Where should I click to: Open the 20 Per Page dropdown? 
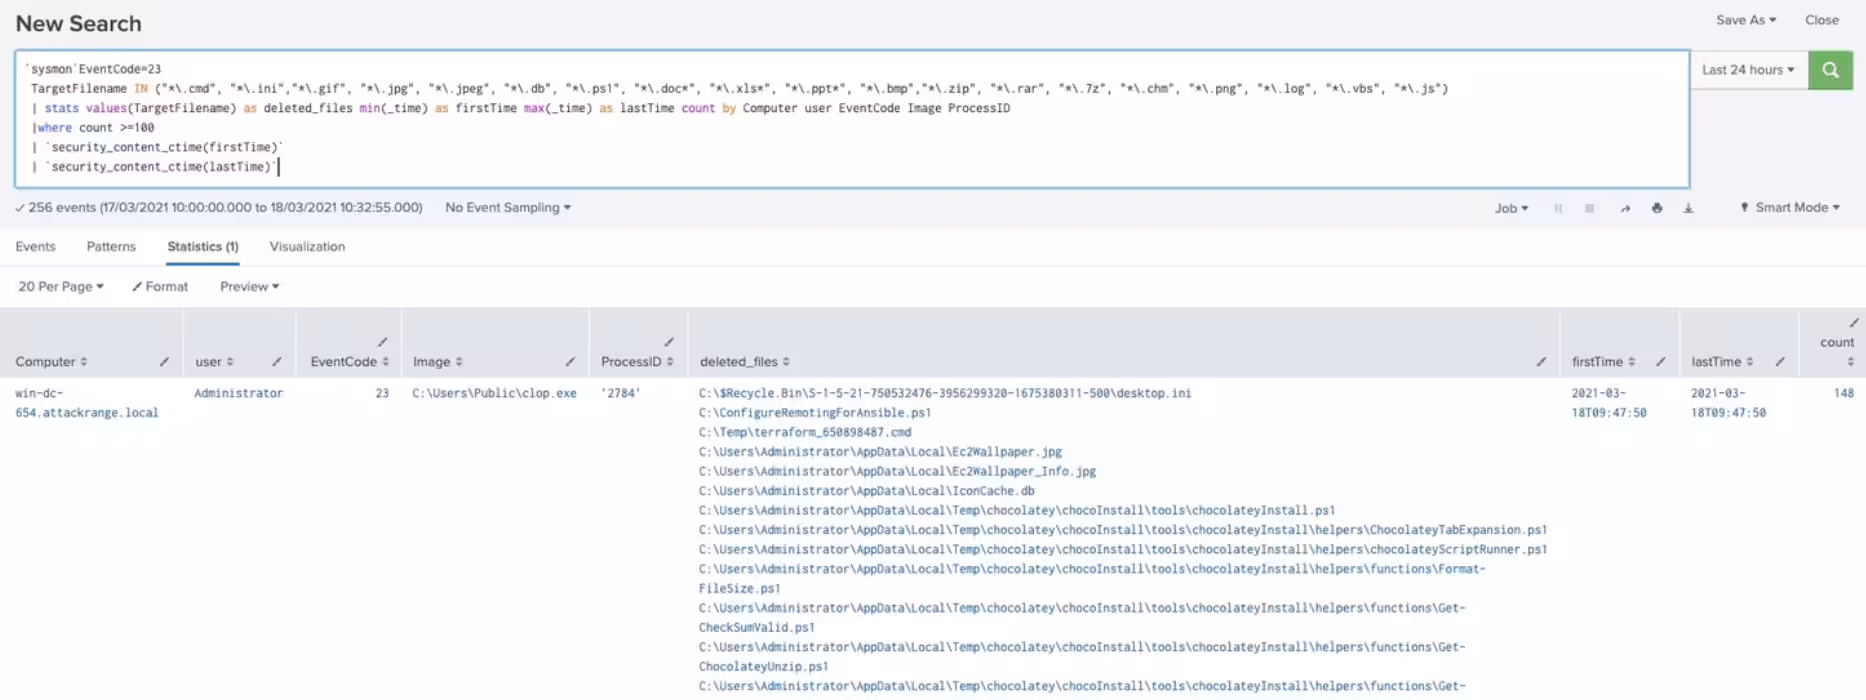tap(61, 287)
